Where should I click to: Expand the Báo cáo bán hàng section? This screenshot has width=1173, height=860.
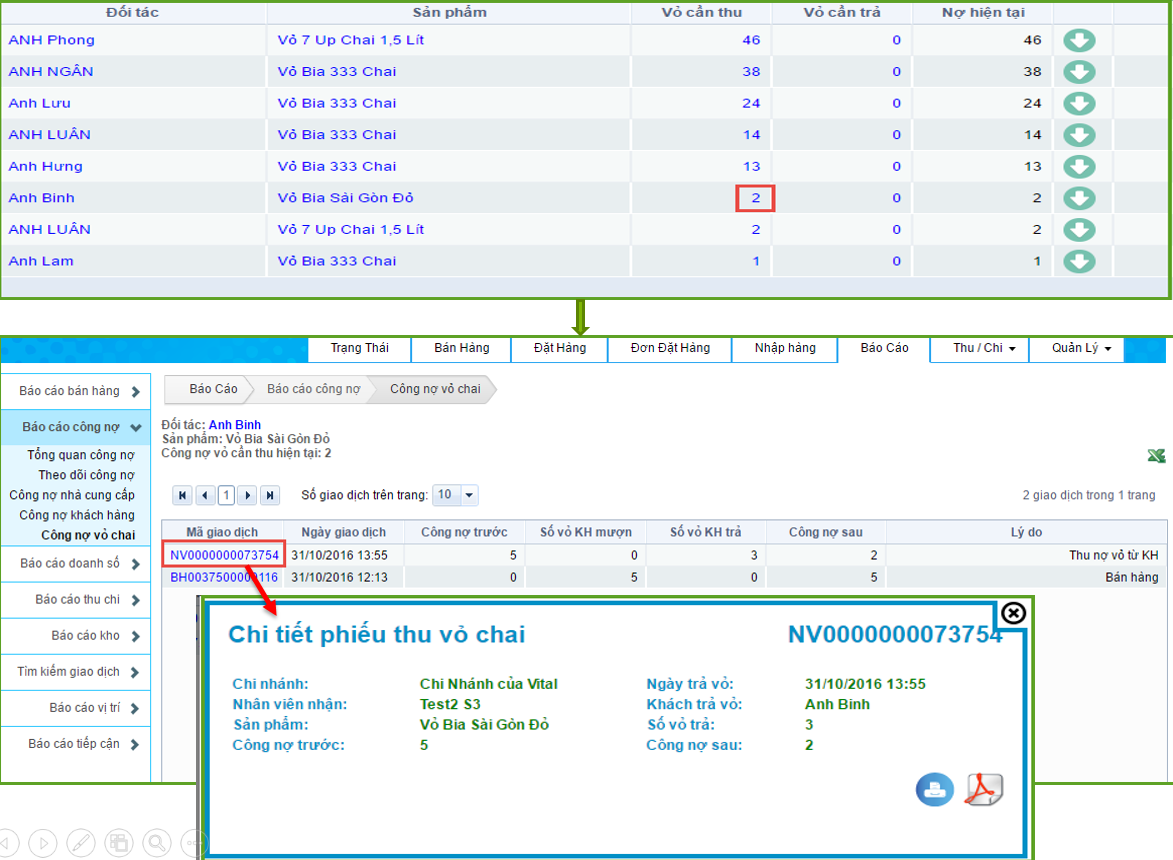(77, 392)
